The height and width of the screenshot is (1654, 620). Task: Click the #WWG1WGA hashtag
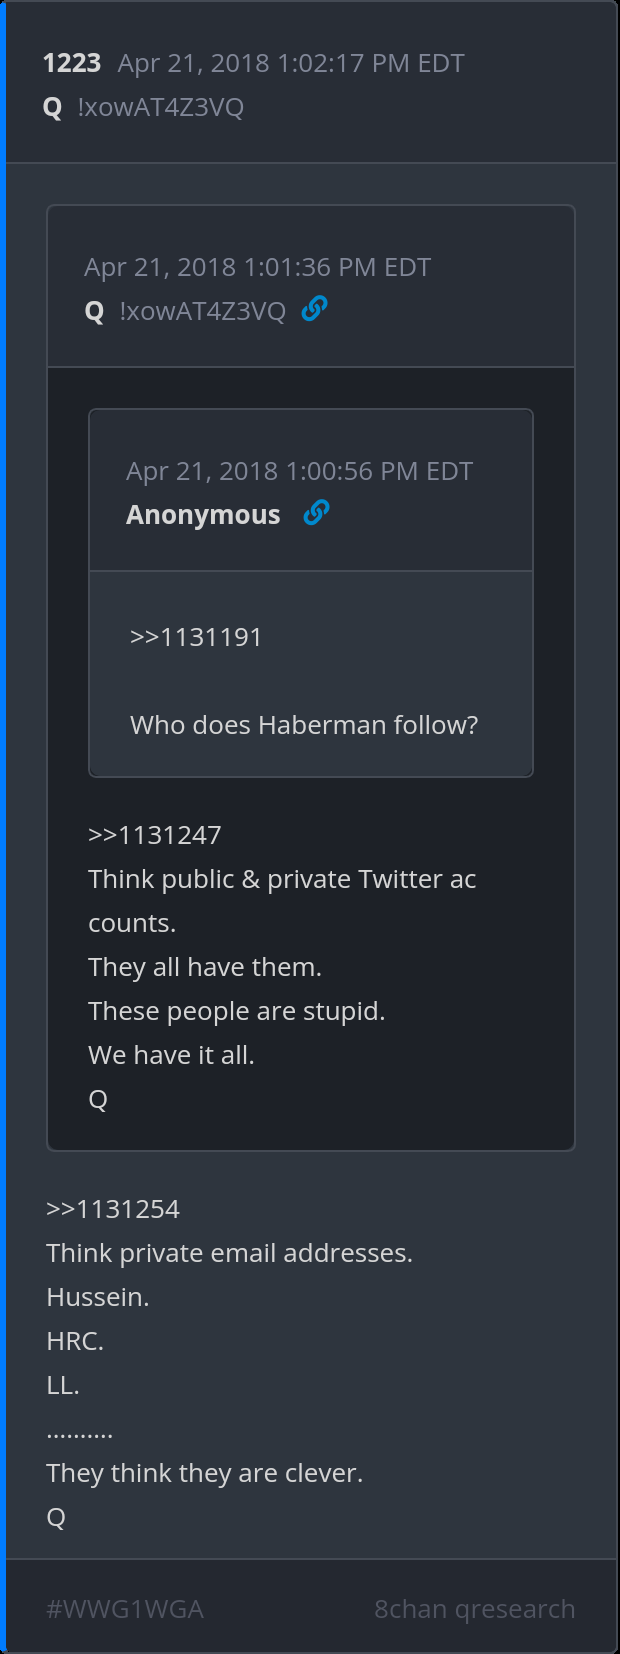click(125, 1609)
